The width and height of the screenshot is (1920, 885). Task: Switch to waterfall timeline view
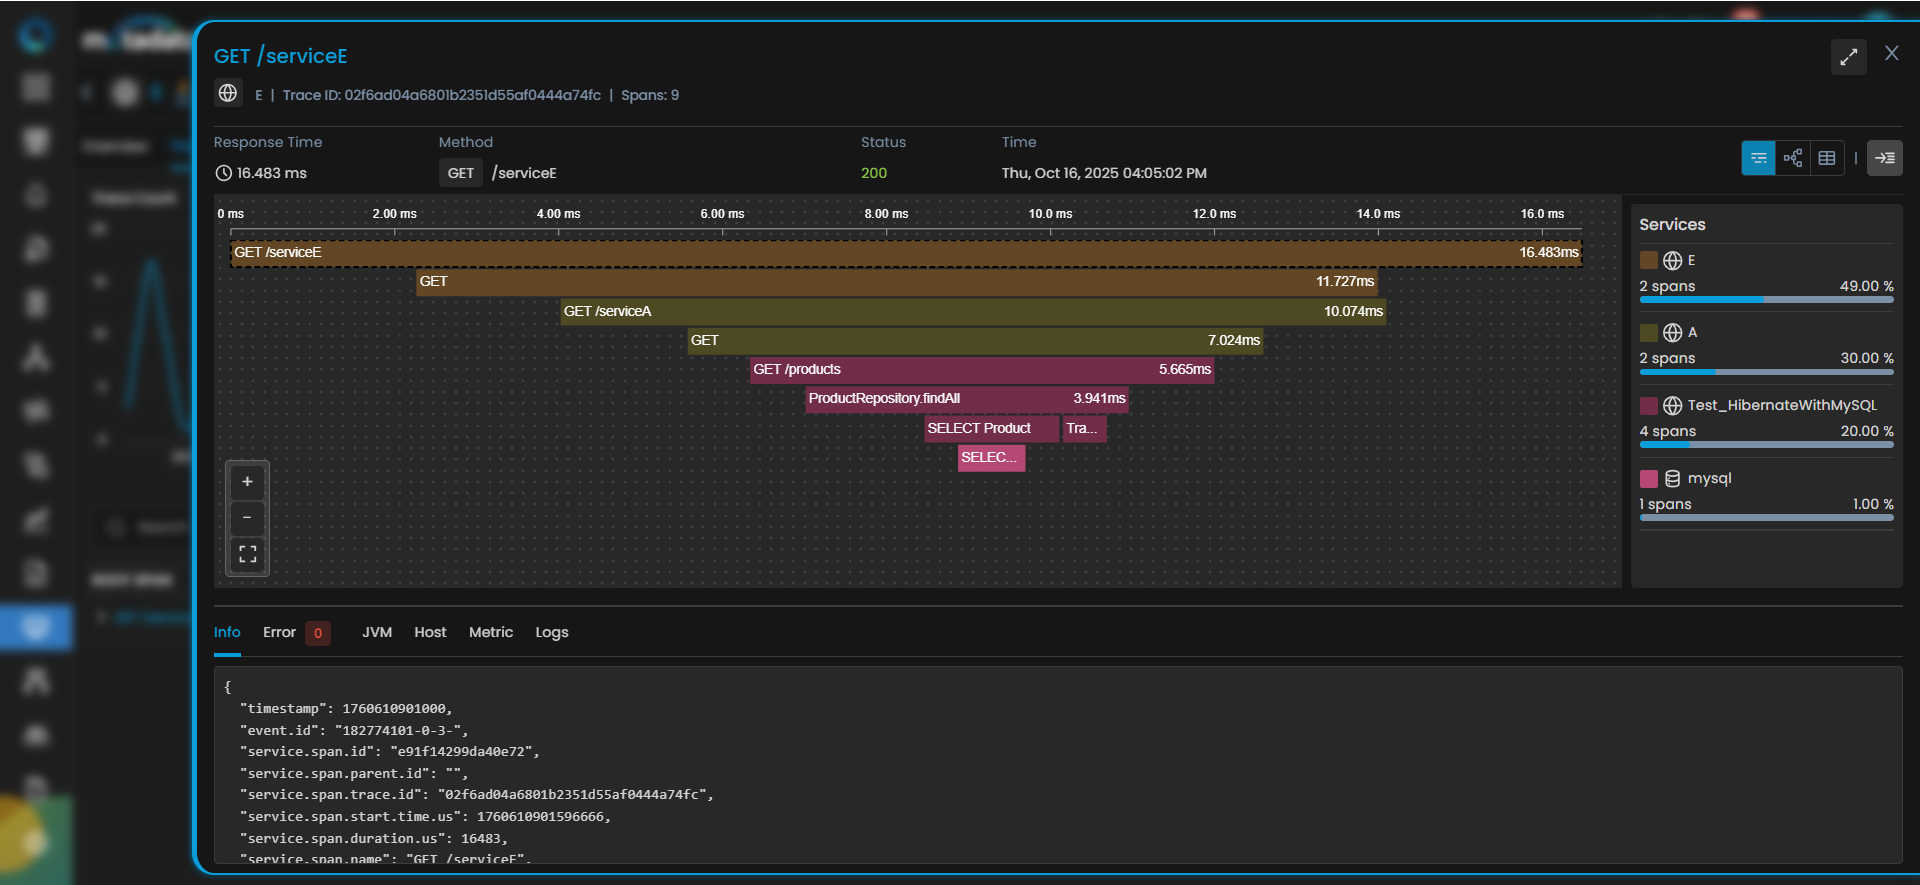pyautogui.click(x=1758, y=158)
